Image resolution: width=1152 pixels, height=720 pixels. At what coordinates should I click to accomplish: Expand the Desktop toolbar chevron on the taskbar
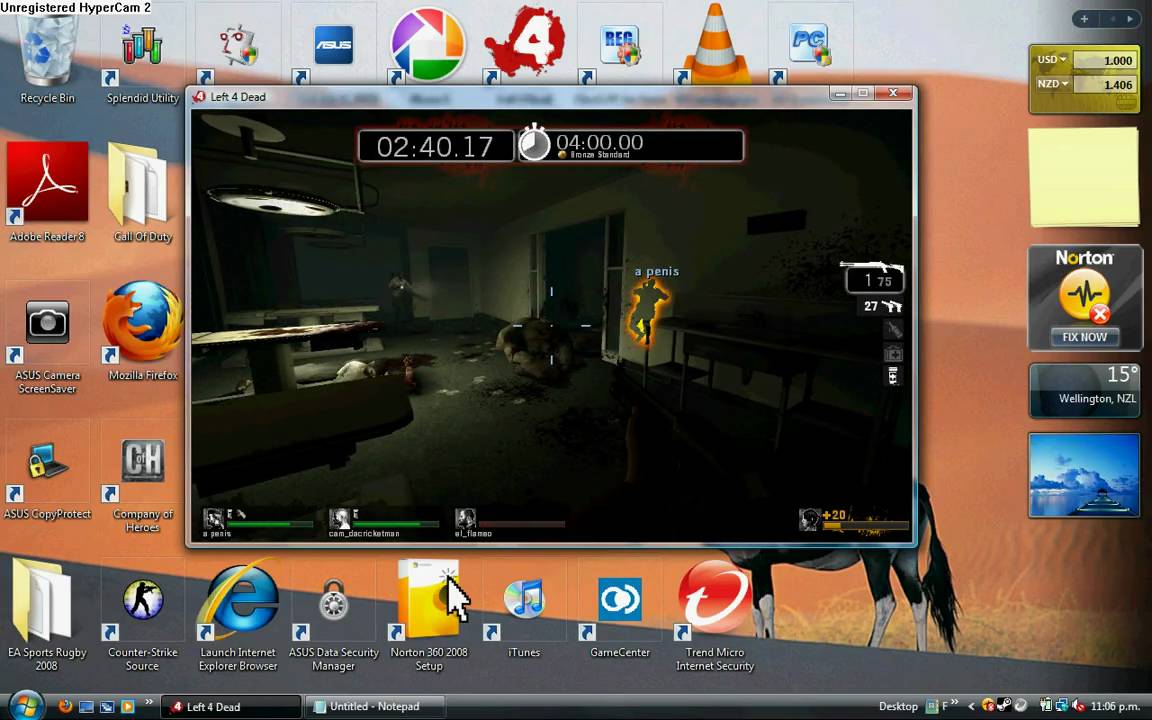click(x=954, y=702)
